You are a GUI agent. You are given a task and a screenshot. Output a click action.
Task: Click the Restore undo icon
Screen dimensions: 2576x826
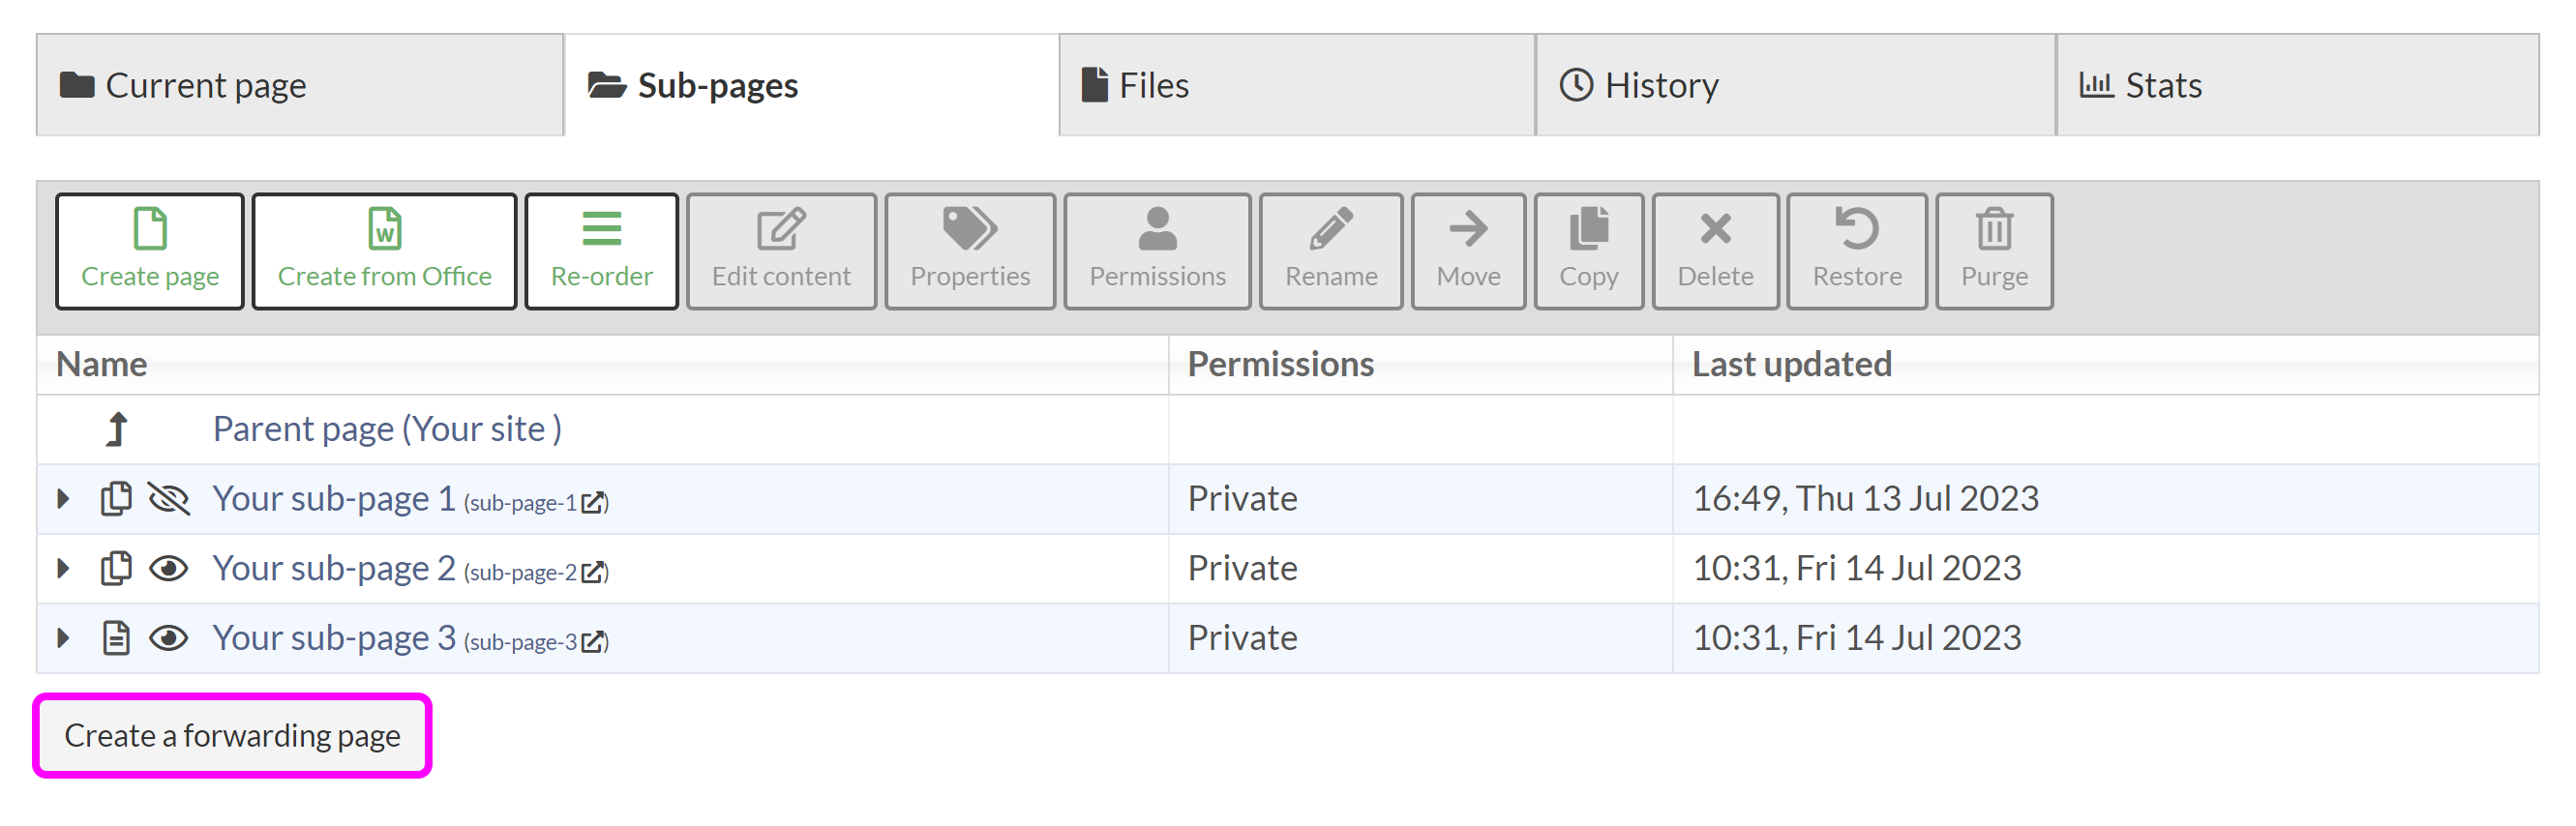(1856, 229)
